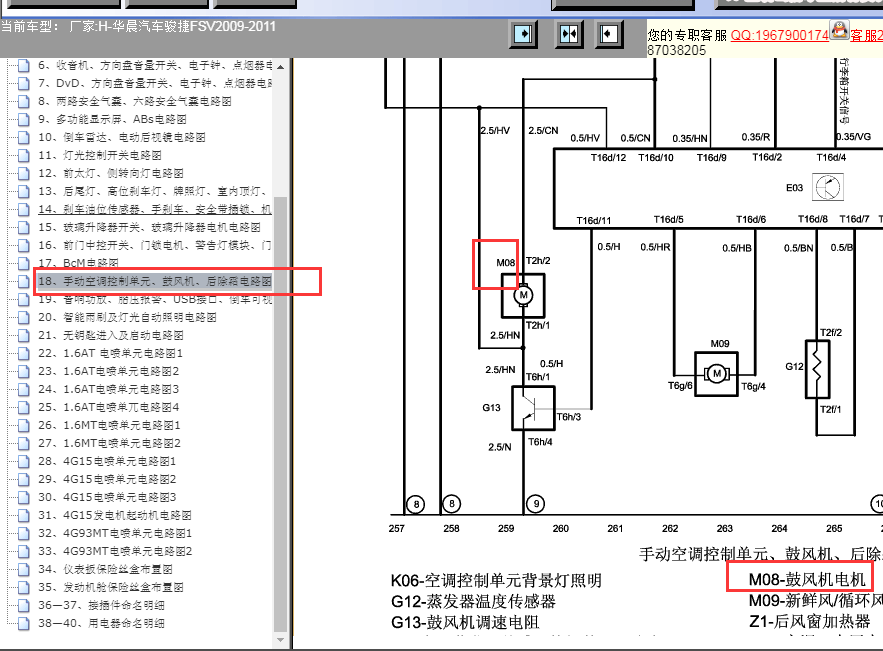Click the tree scrollbar up arrow

pyautogui.click(x=280, y=66)
